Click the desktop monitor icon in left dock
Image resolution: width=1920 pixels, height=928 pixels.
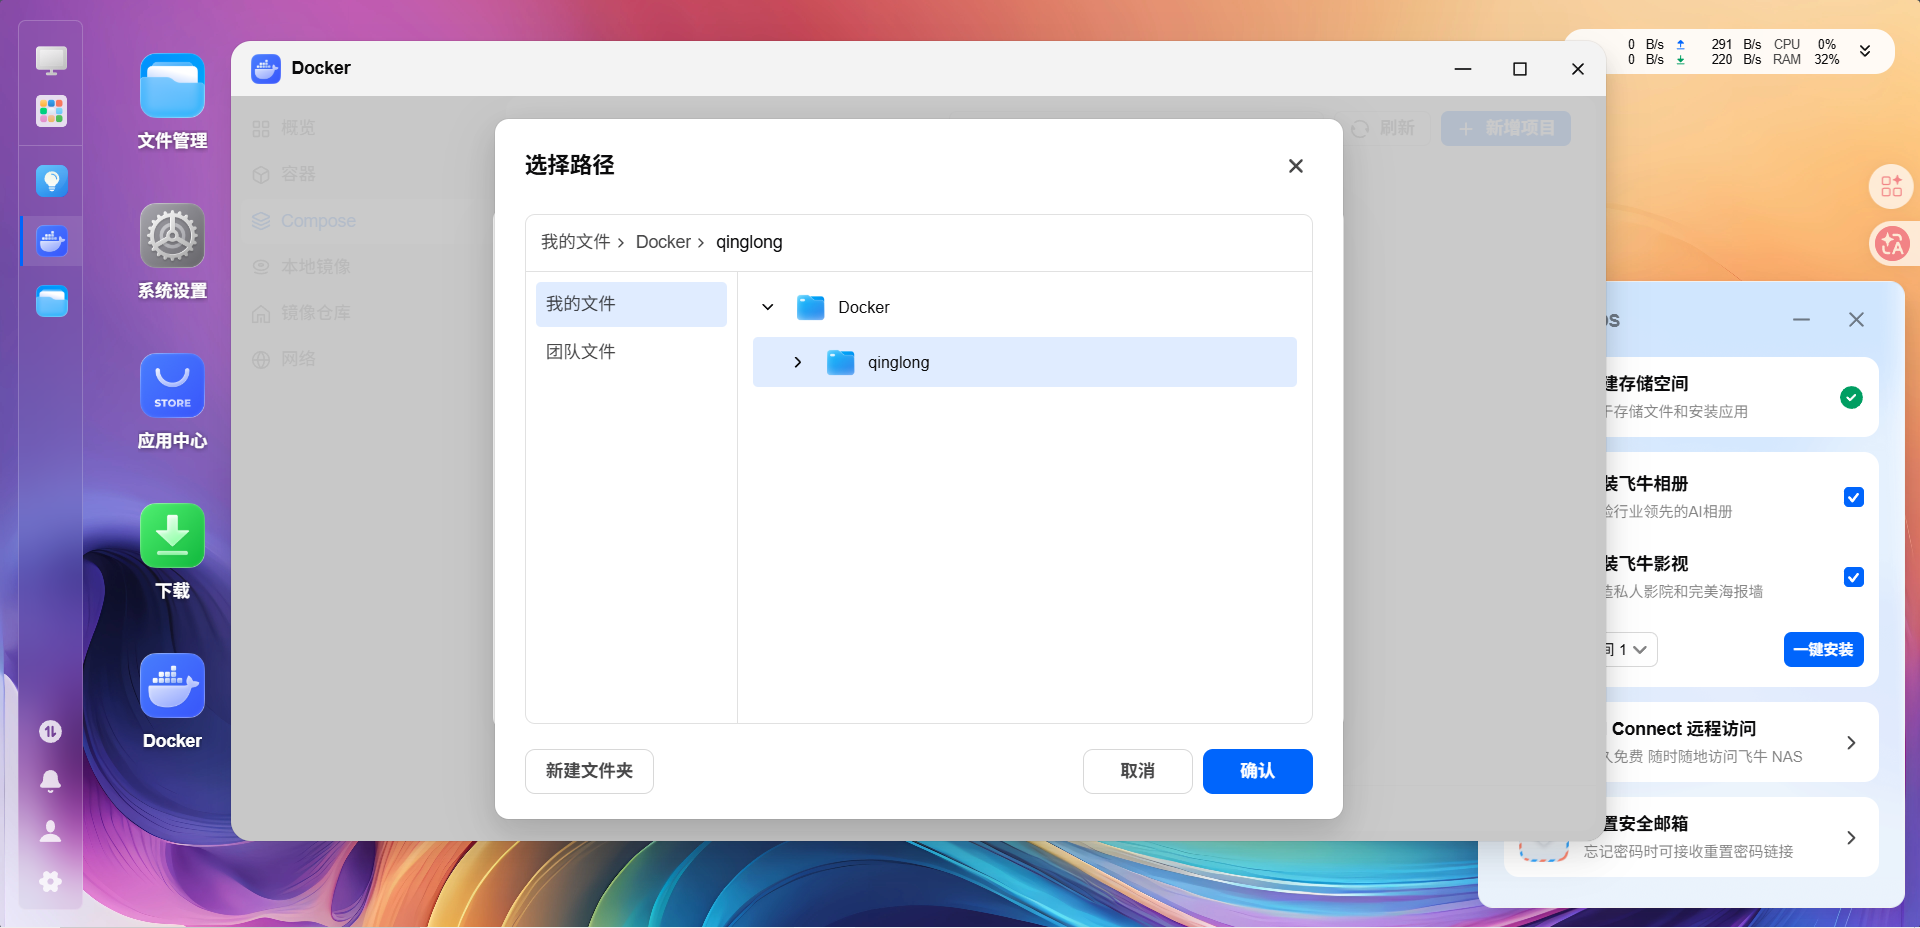51,60
